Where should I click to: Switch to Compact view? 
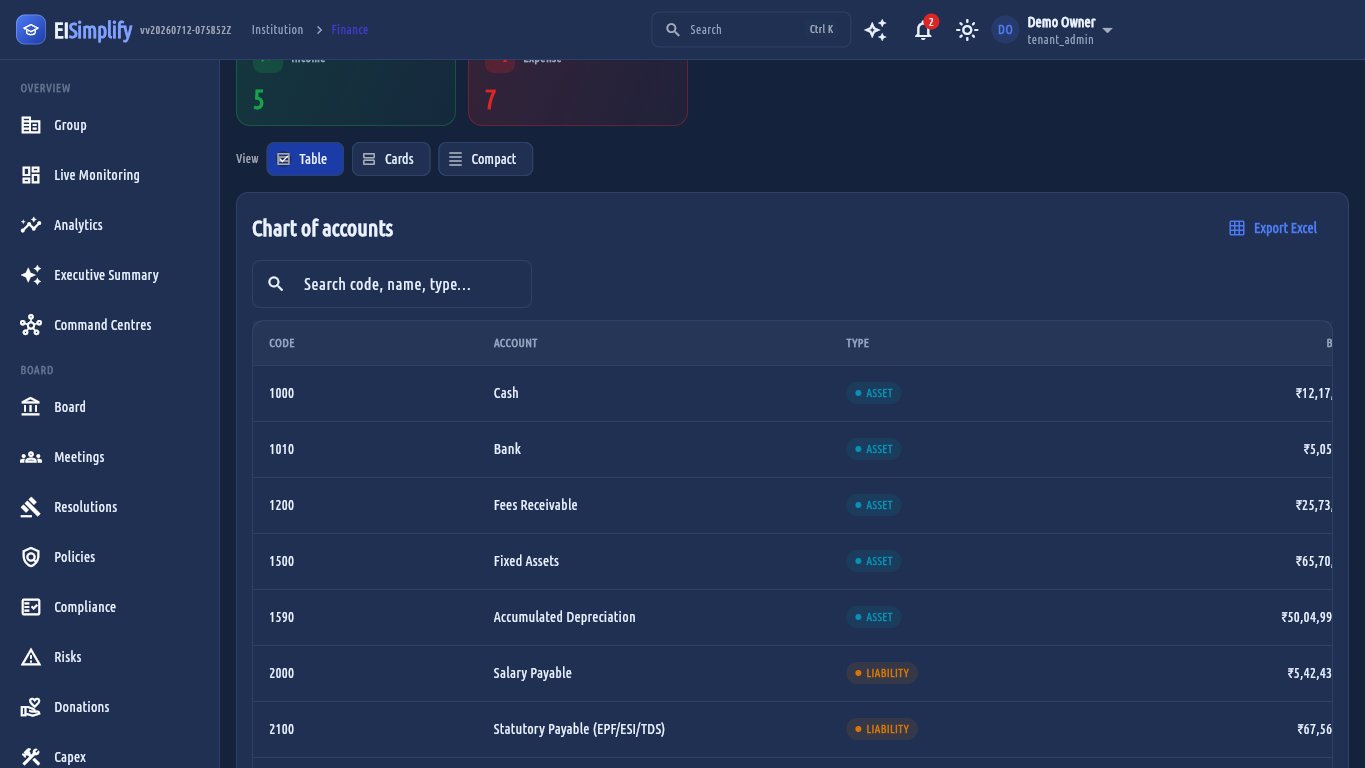tap(485, 159)
